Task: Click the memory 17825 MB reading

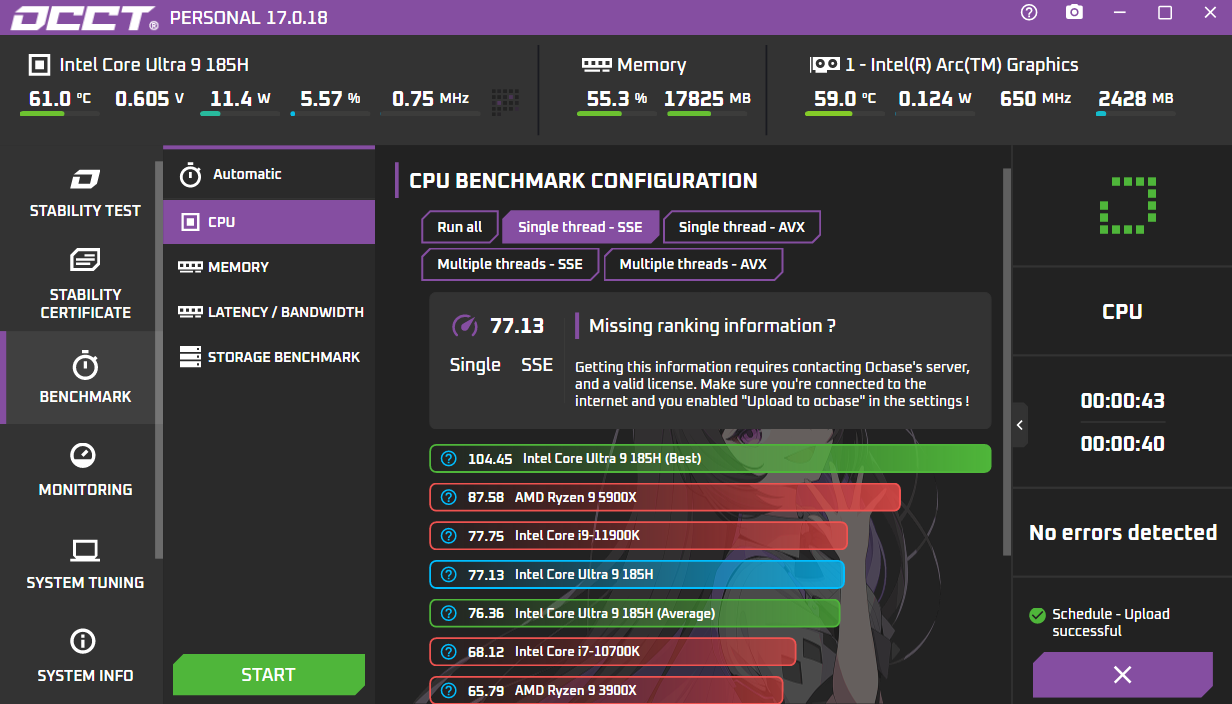Action: (707, 98)
